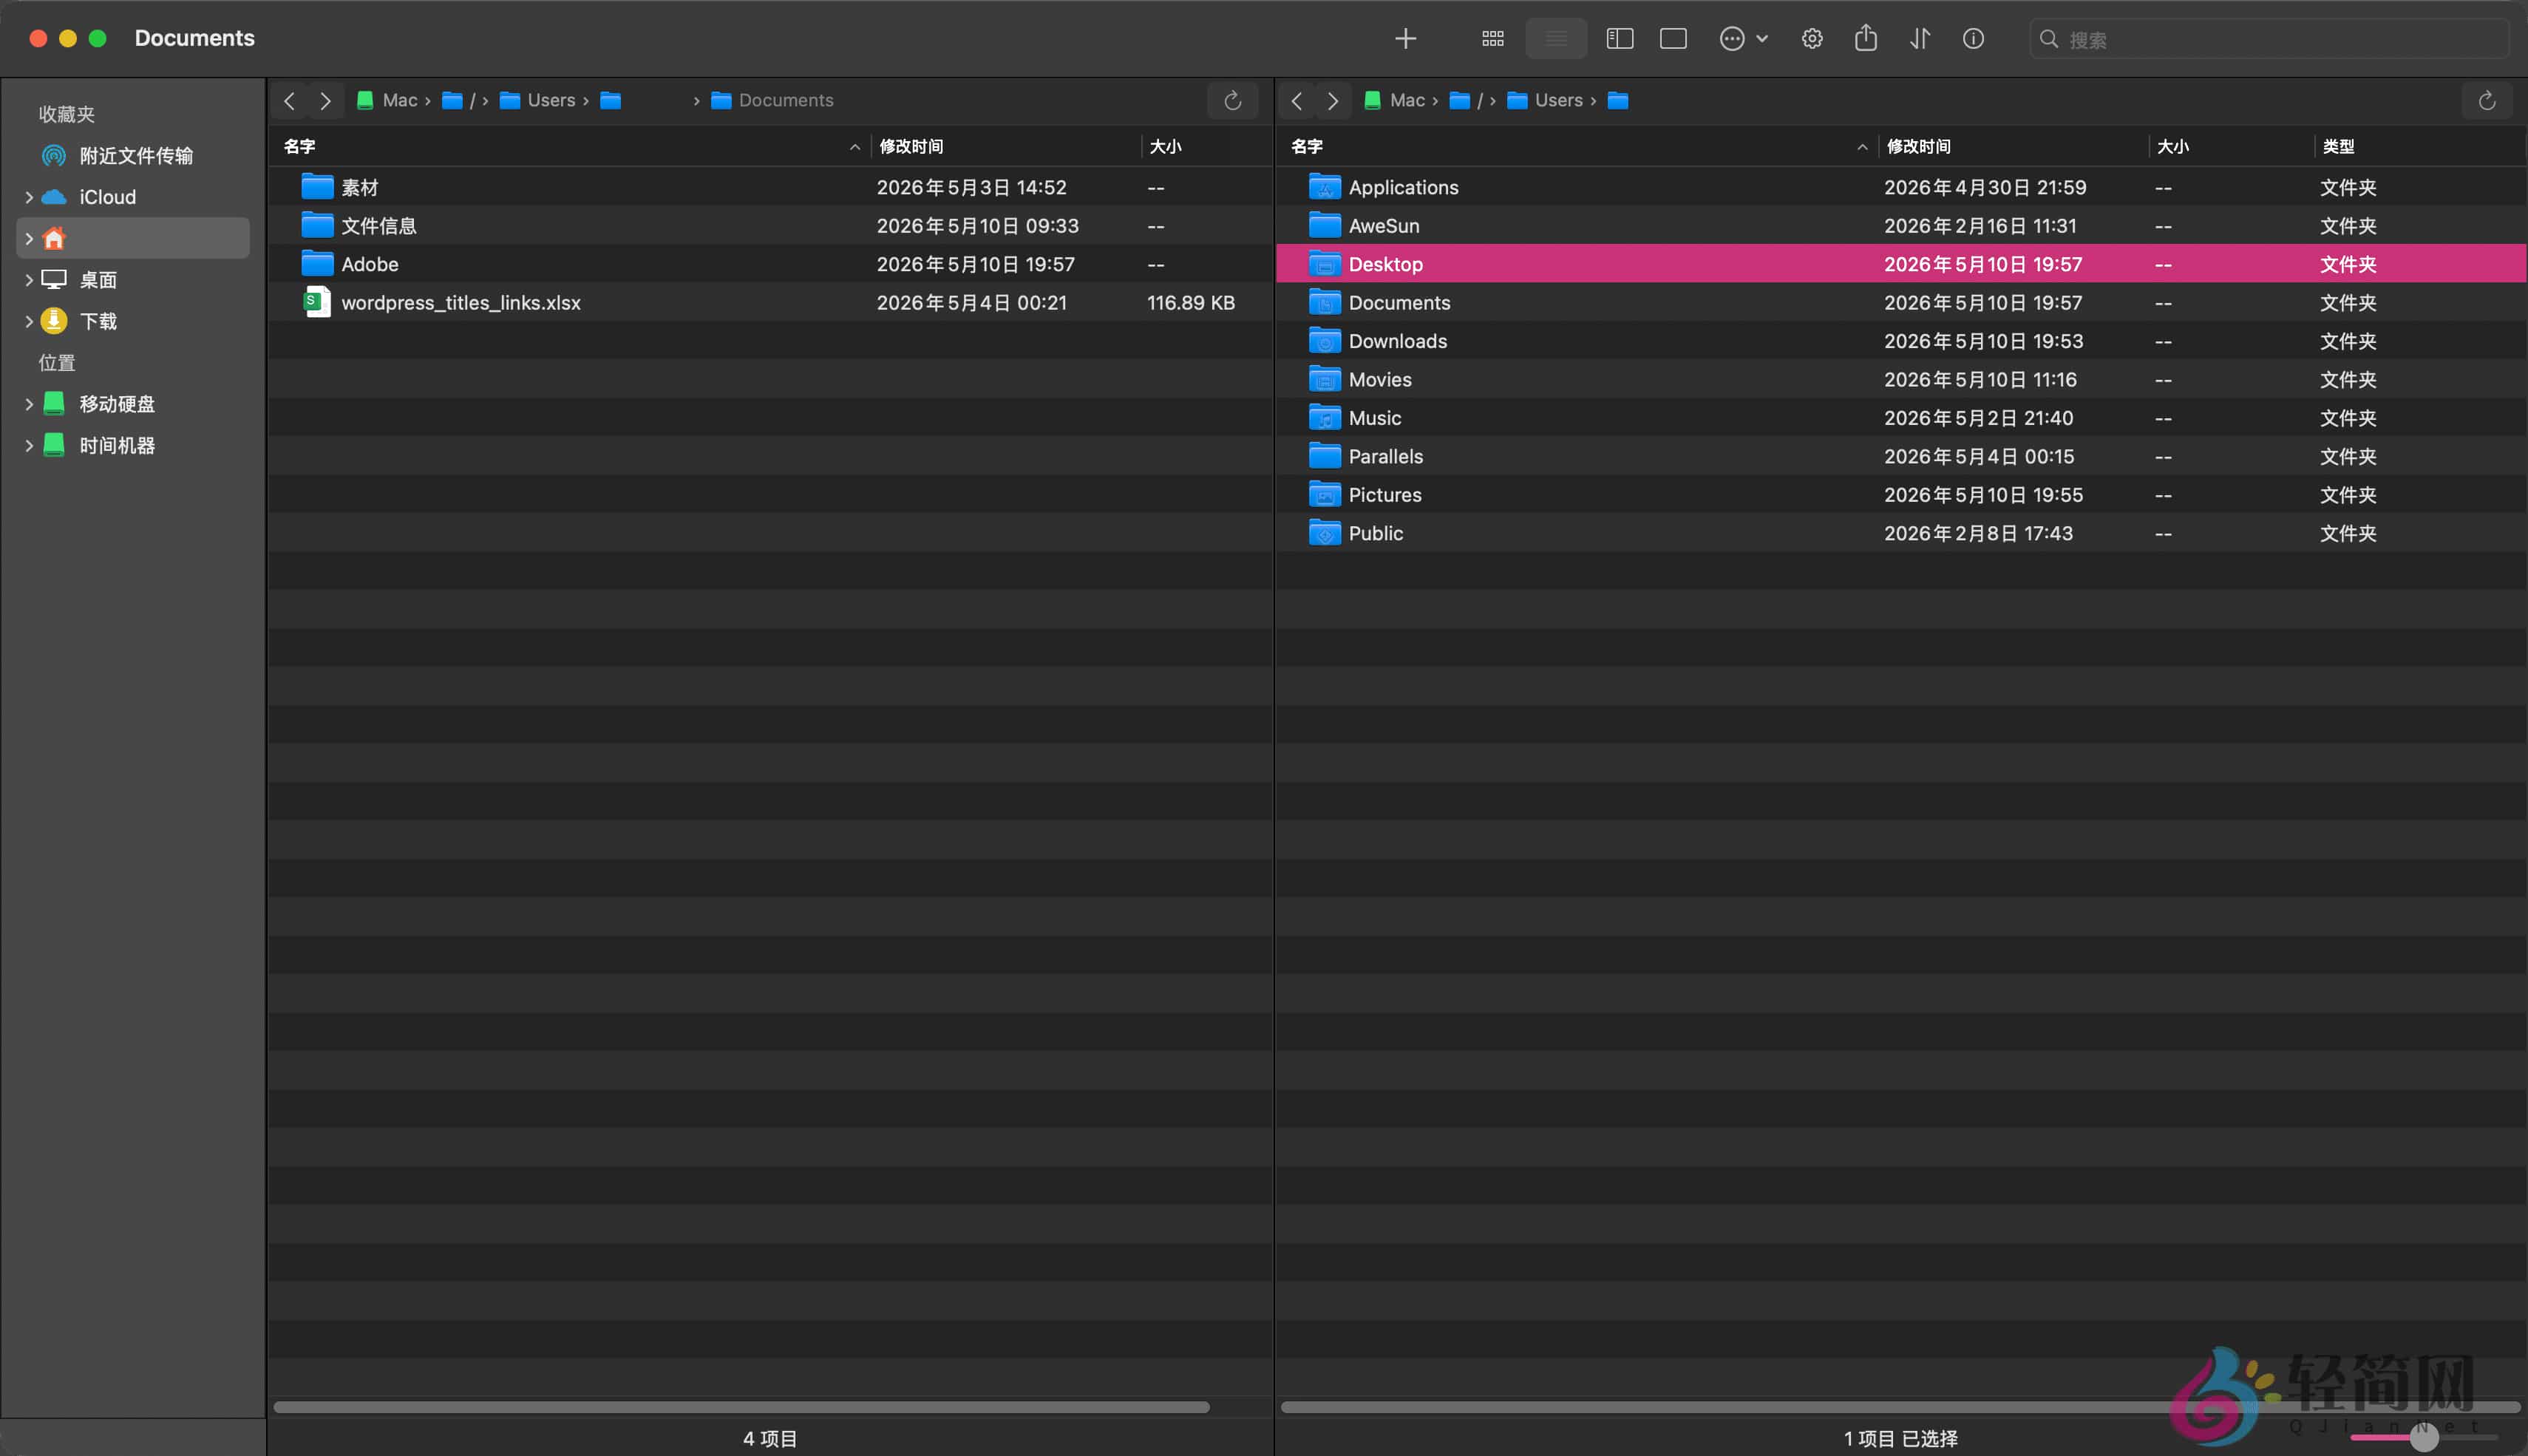Viewport: 2528px width, 1456px height.
Task: Open the ellipsis actions dropdown
Action: pyautogui.click(x=1743, y=39)
